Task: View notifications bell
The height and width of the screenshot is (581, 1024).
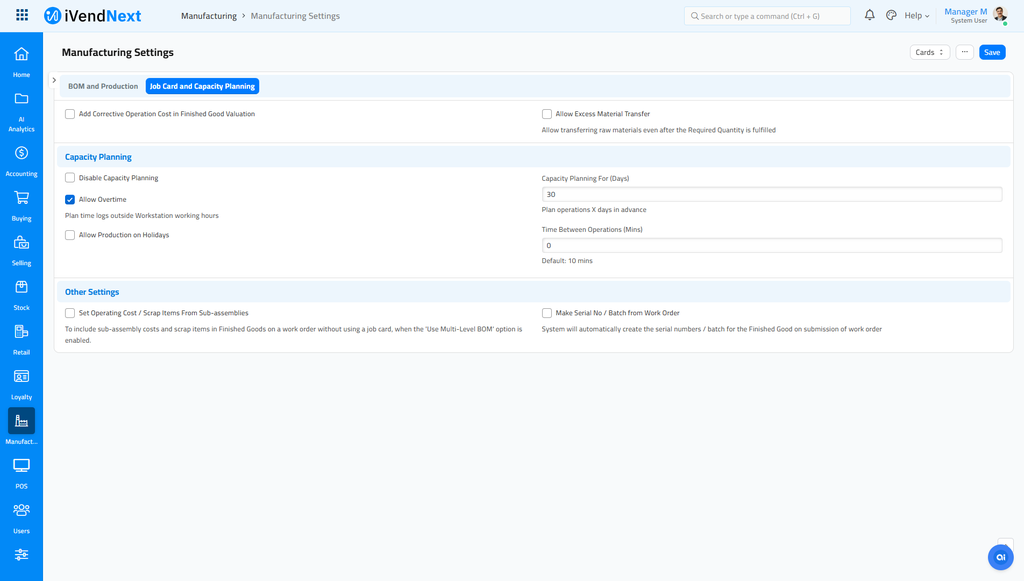Action: 869,15
